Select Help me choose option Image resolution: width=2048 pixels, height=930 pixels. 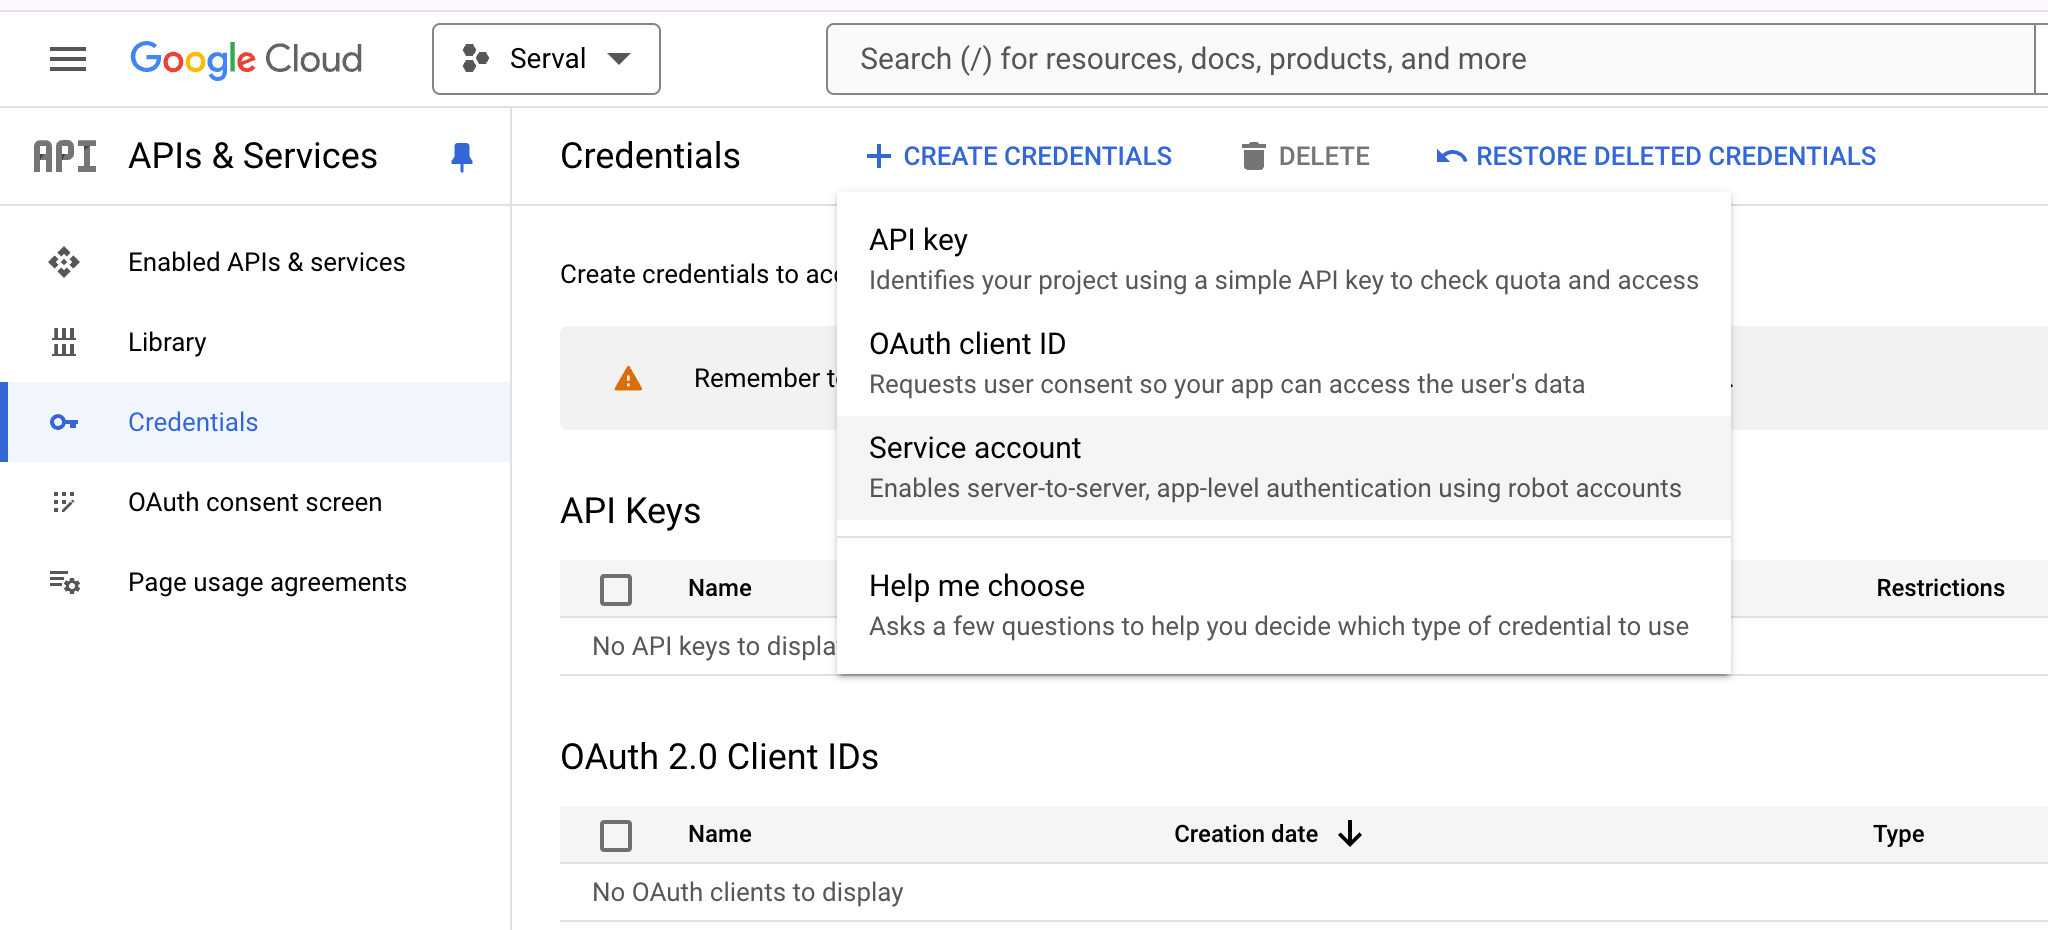pyautogui.click(x=1284, y=606)
